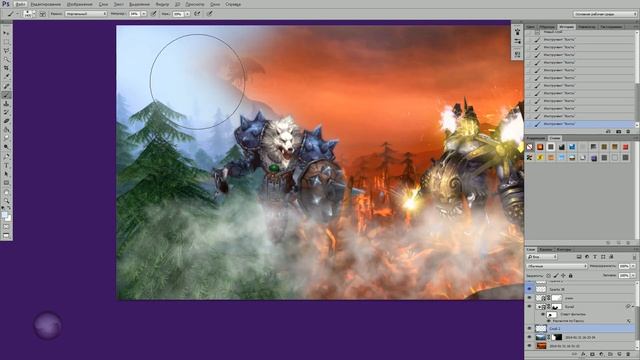
Task: Create a new layer group
Action: [x=610, y=354]
